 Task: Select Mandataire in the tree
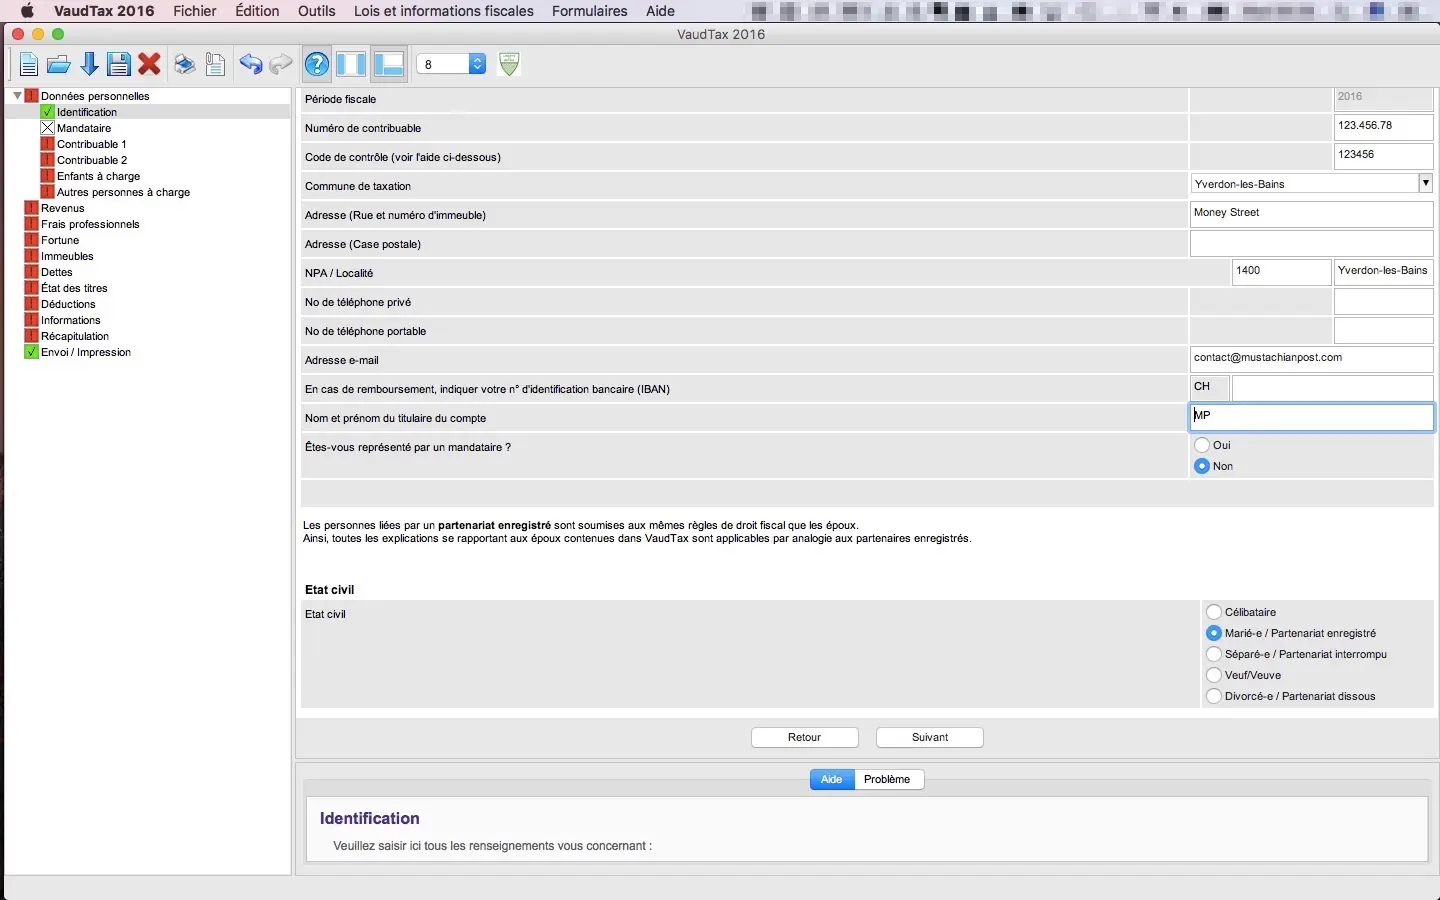84,128
